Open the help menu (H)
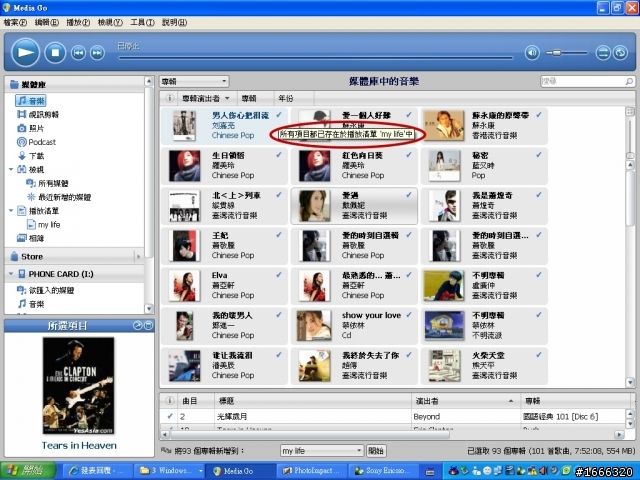The image size is (640, 480). click(x=174, y=22)
